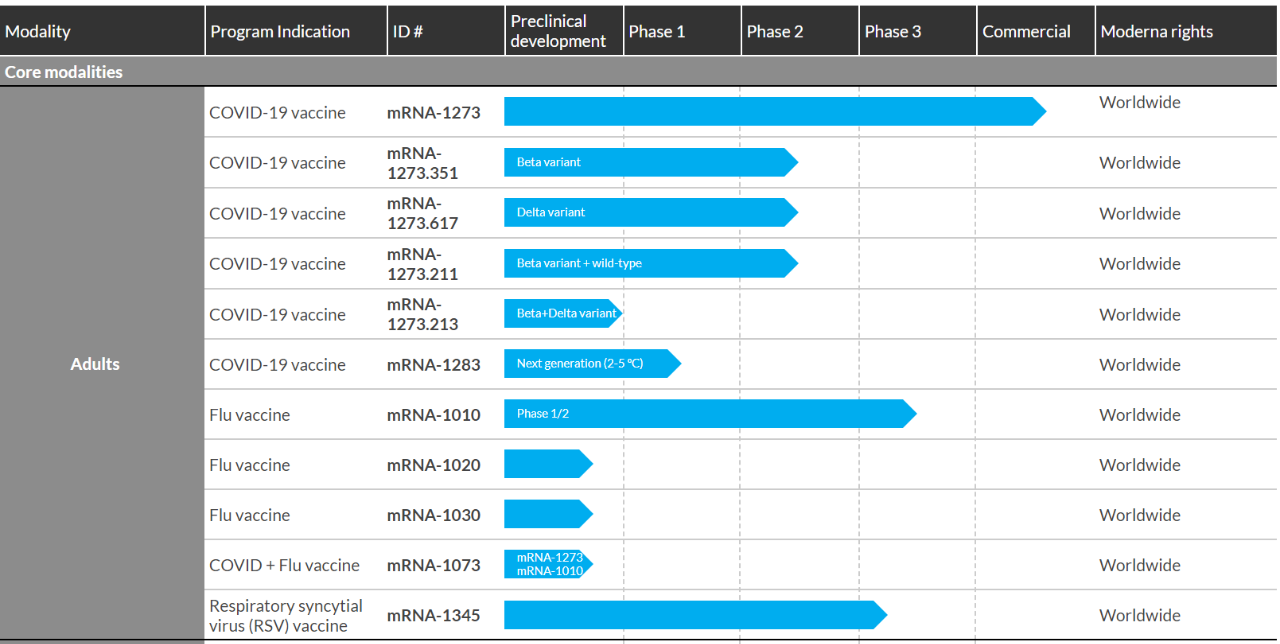Click COVID-19 vaccine in the mRNA-1273.213 row

277,314
